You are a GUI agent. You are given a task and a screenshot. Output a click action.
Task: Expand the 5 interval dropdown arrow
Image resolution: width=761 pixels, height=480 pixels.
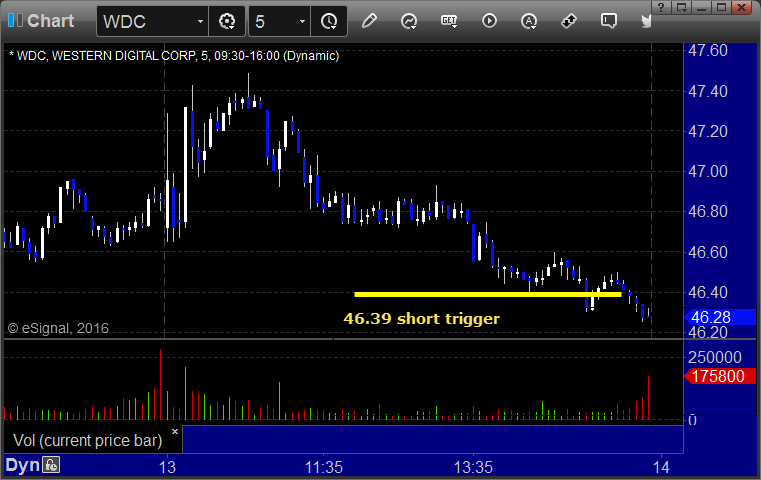[302, 21]
